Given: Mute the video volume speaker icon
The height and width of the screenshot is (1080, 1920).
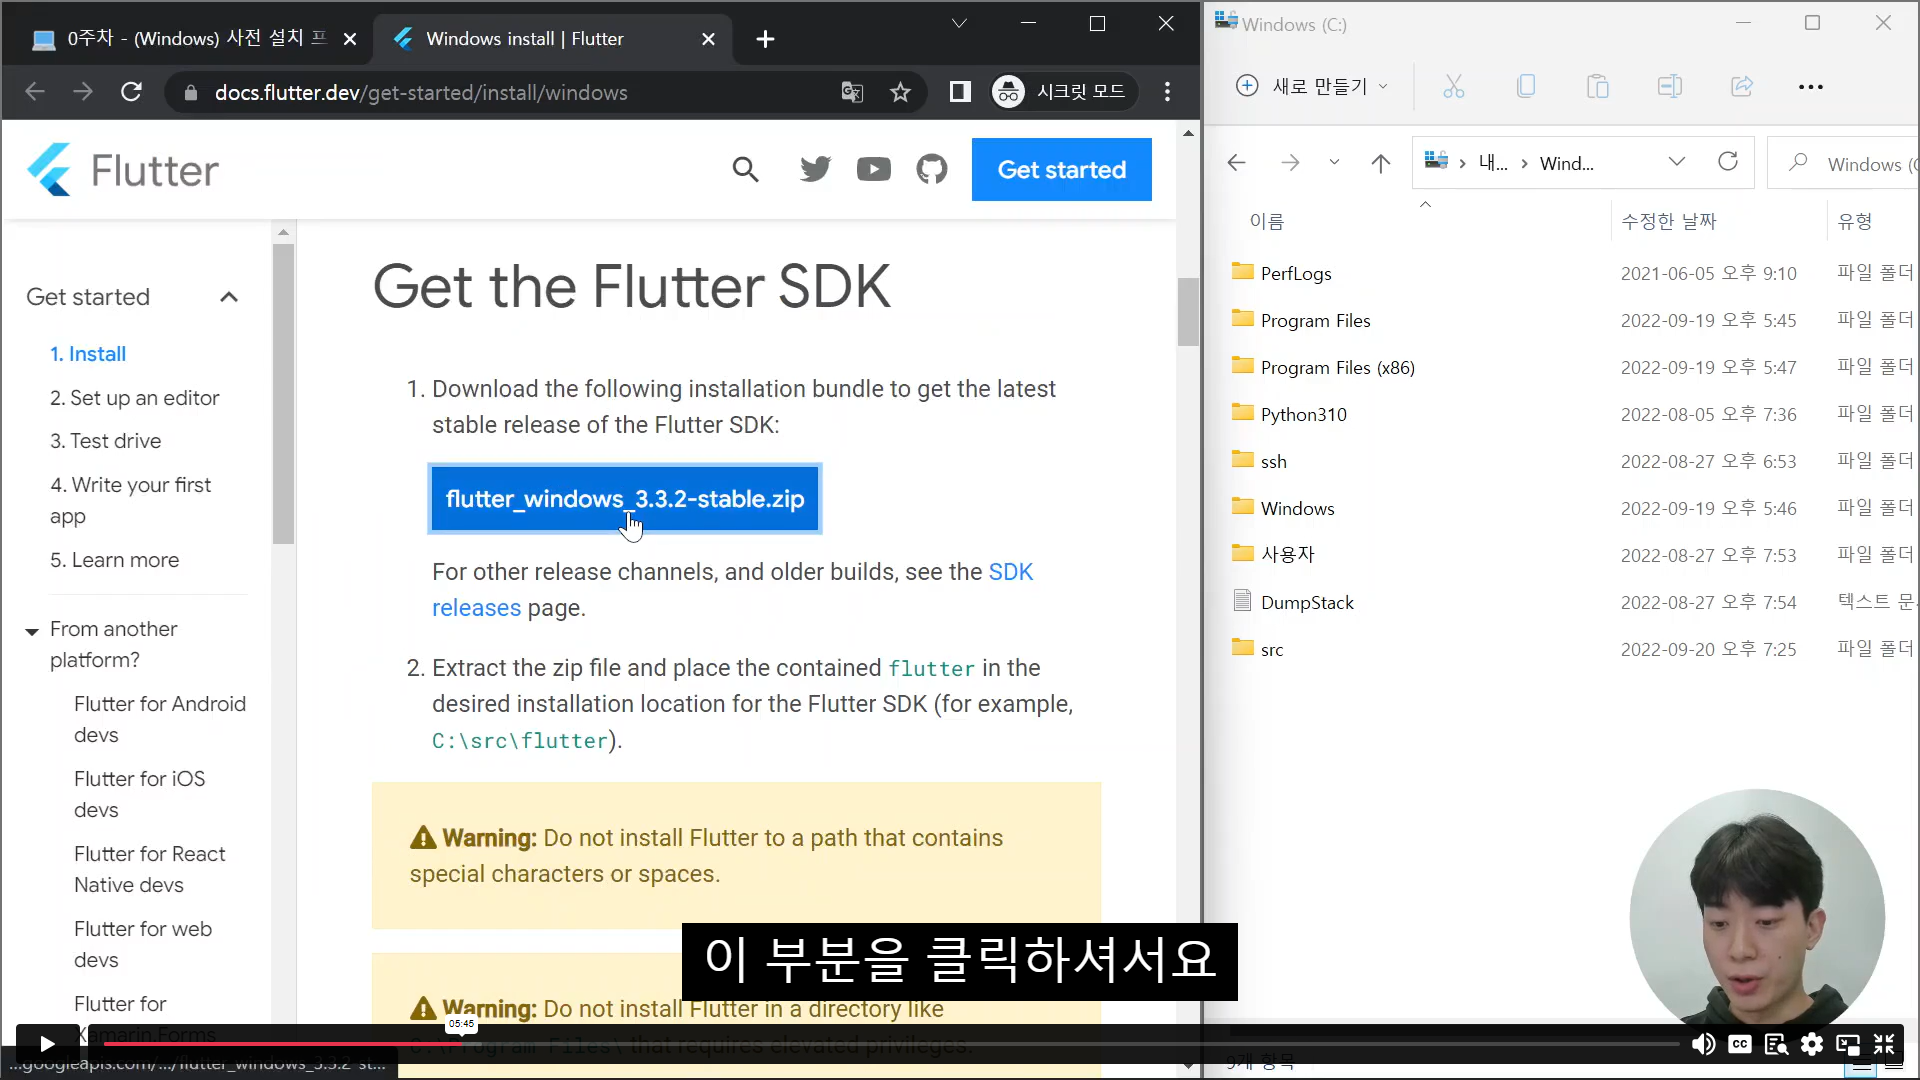Looking at the screenshot, I should point(1703,1044).
